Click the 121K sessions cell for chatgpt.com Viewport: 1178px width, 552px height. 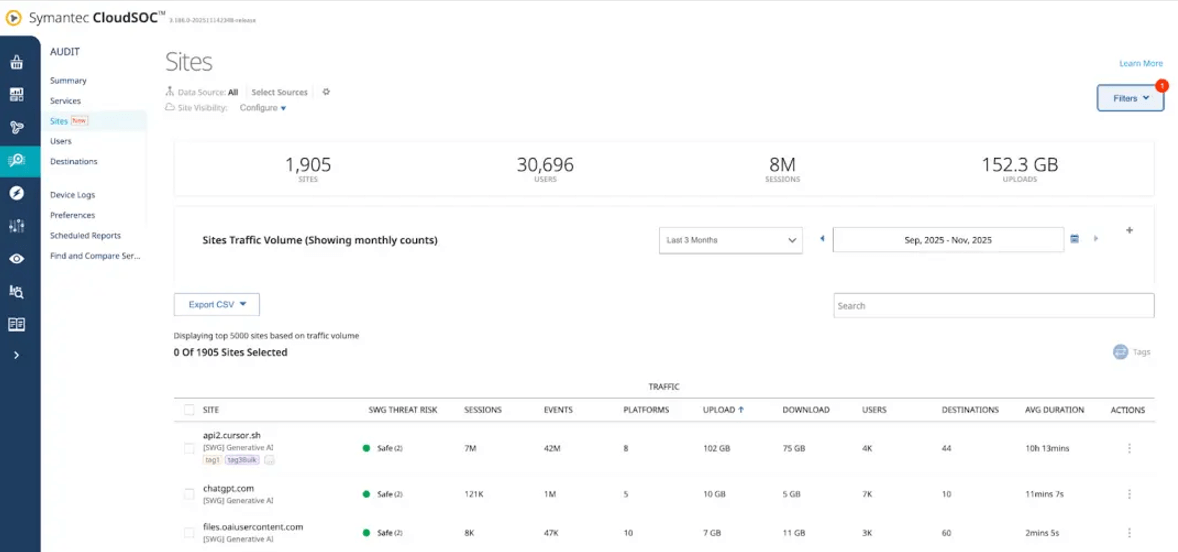coord(475,494)
